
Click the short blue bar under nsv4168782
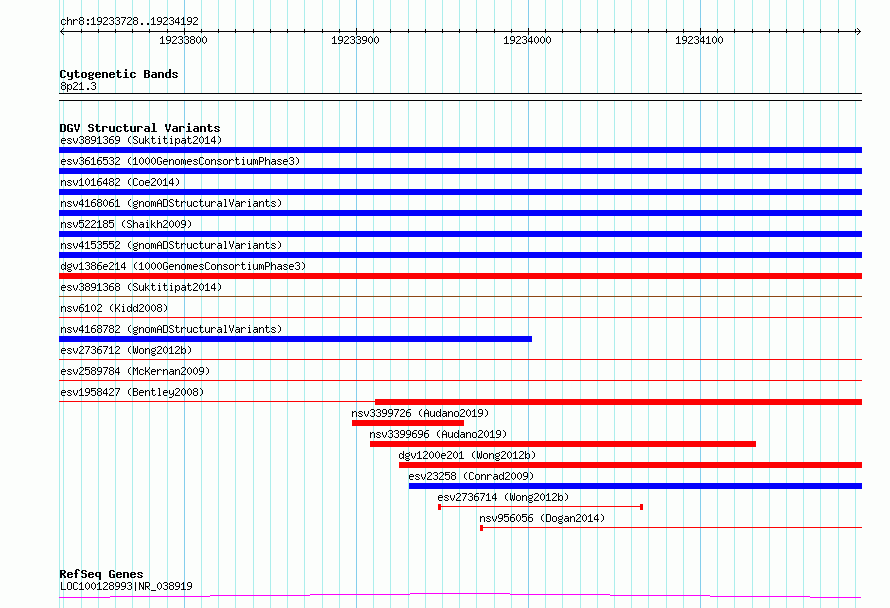point(295,339)
